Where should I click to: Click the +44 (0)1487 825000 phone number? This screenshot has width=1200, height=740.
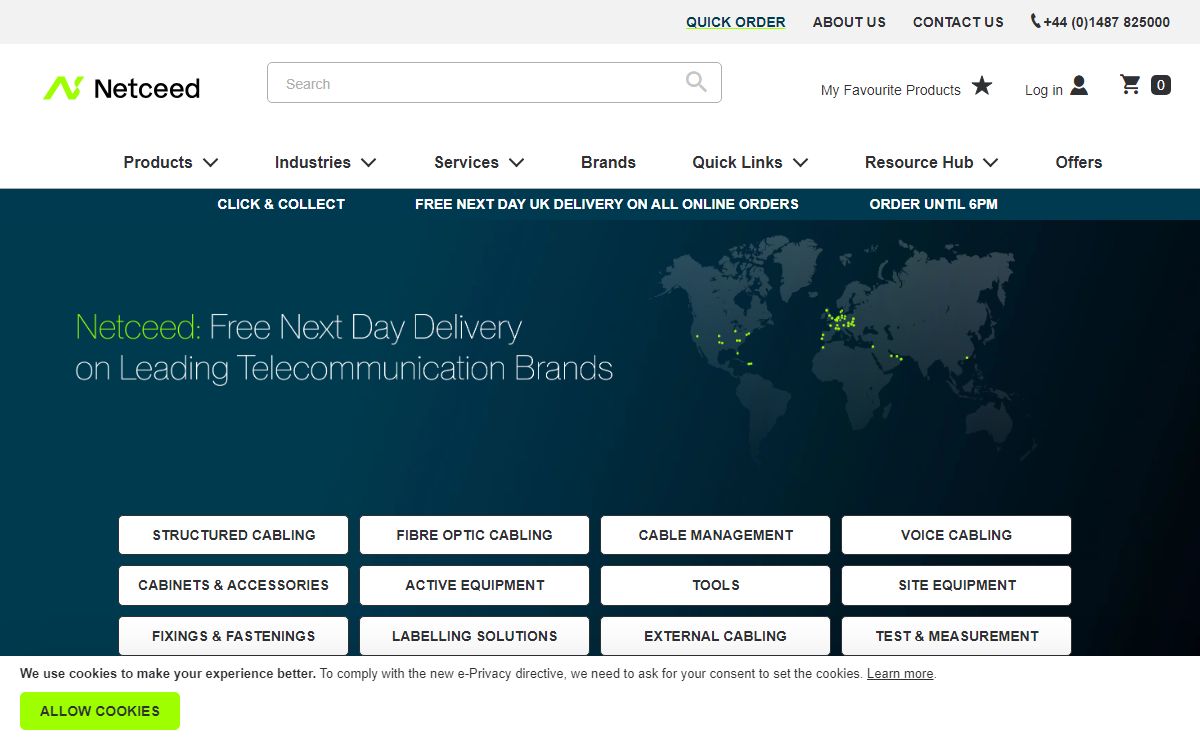tap(1106, 22)
